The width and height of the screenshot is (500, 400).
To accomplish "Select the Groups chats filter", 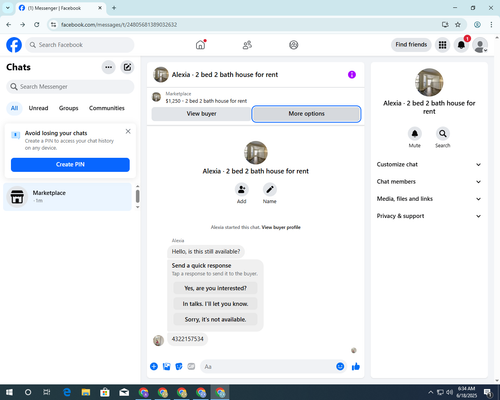I will (68, 108).
